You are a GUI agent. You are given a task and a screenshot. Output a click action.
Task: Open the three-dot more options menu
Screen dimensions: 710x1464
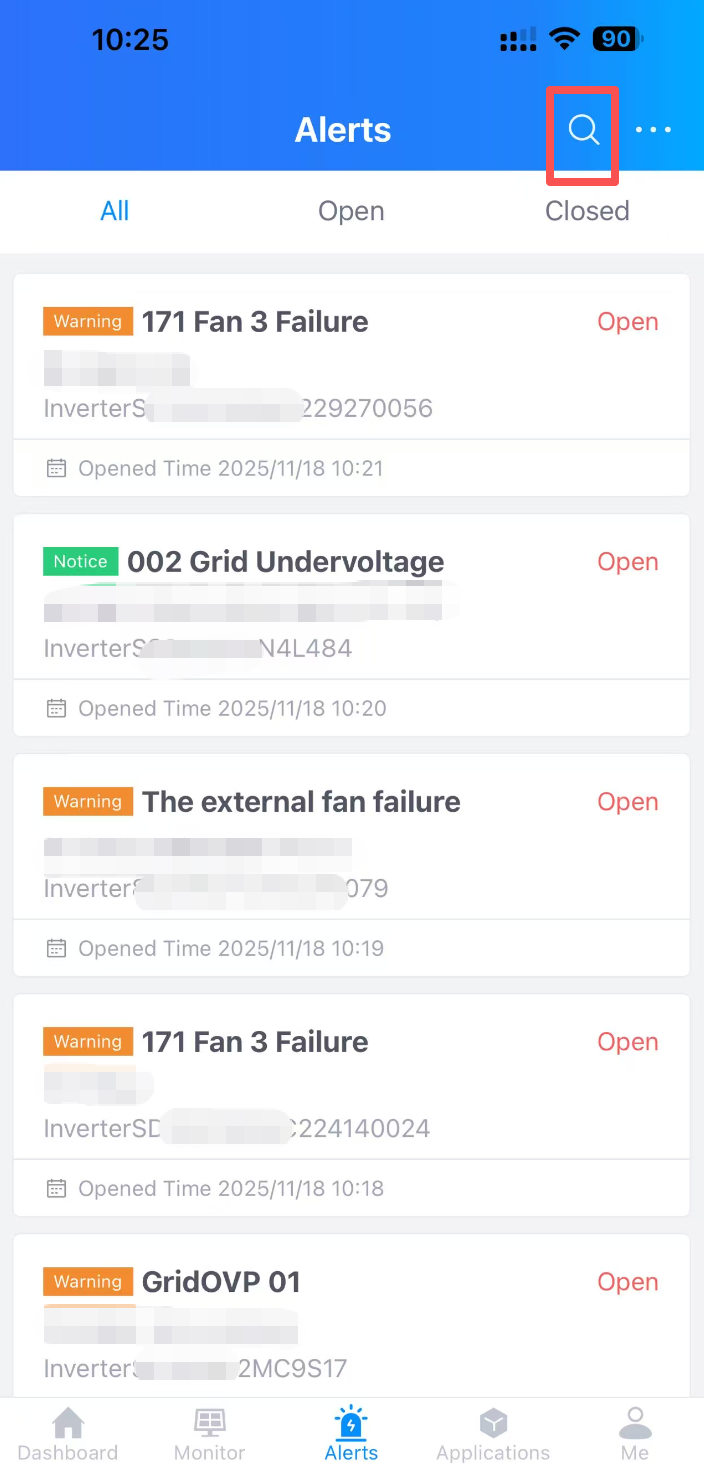653,130
